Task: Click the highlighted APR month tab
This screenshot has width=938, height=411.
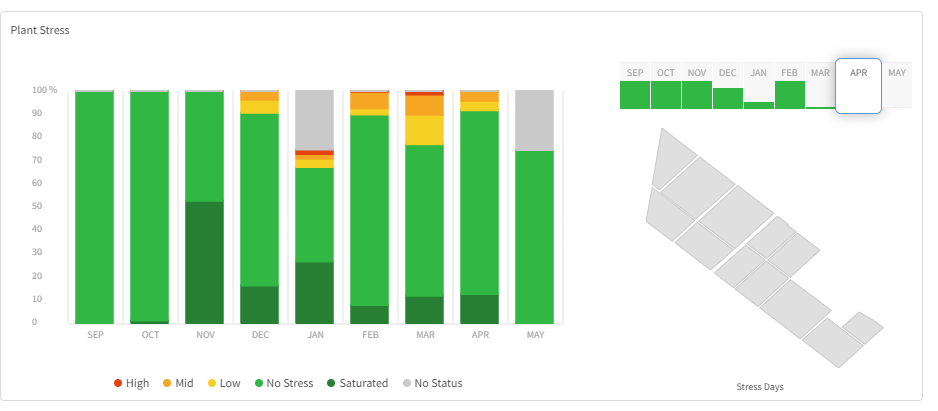Action: point(858,86)
